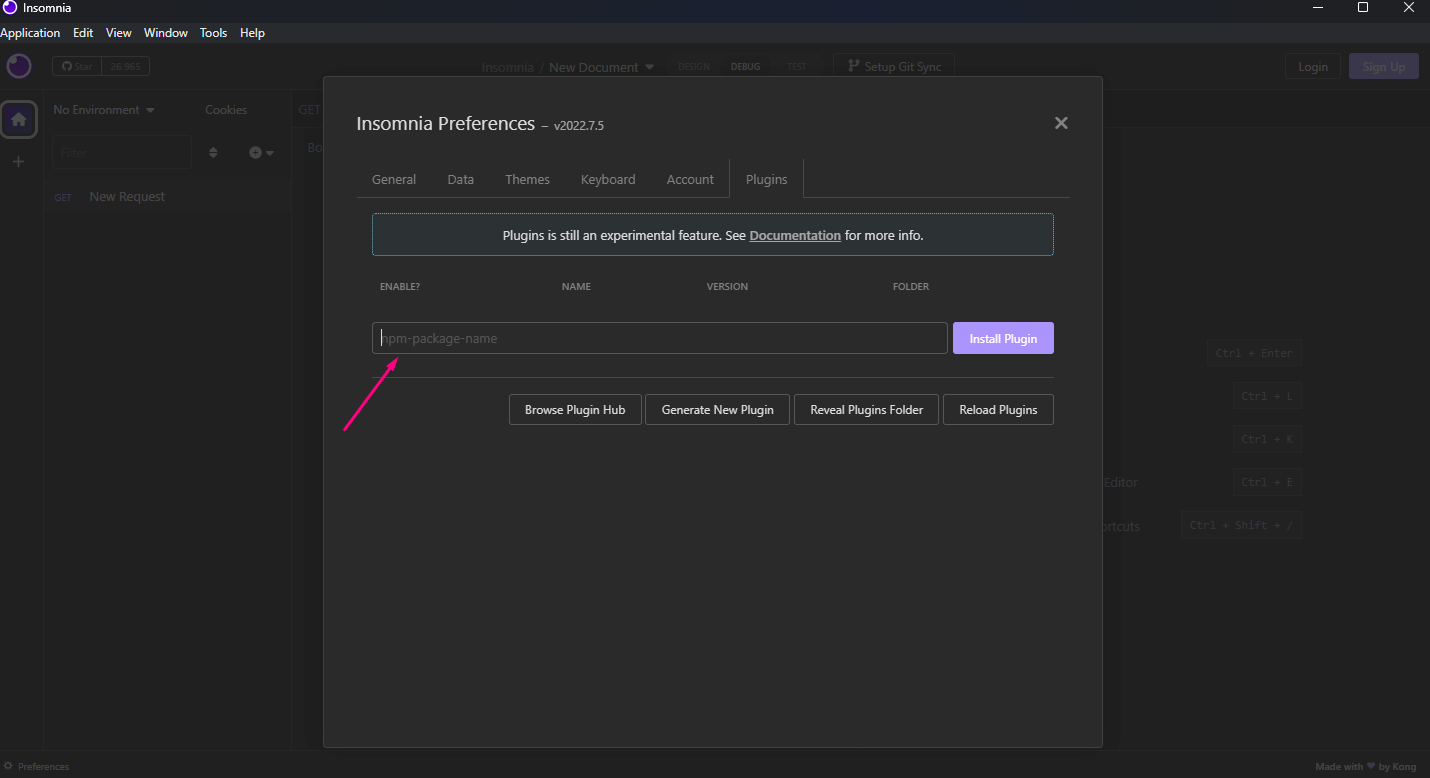Open the Edit menu
This screenshot has height=778, width=1430.
[x=83, y=33]
